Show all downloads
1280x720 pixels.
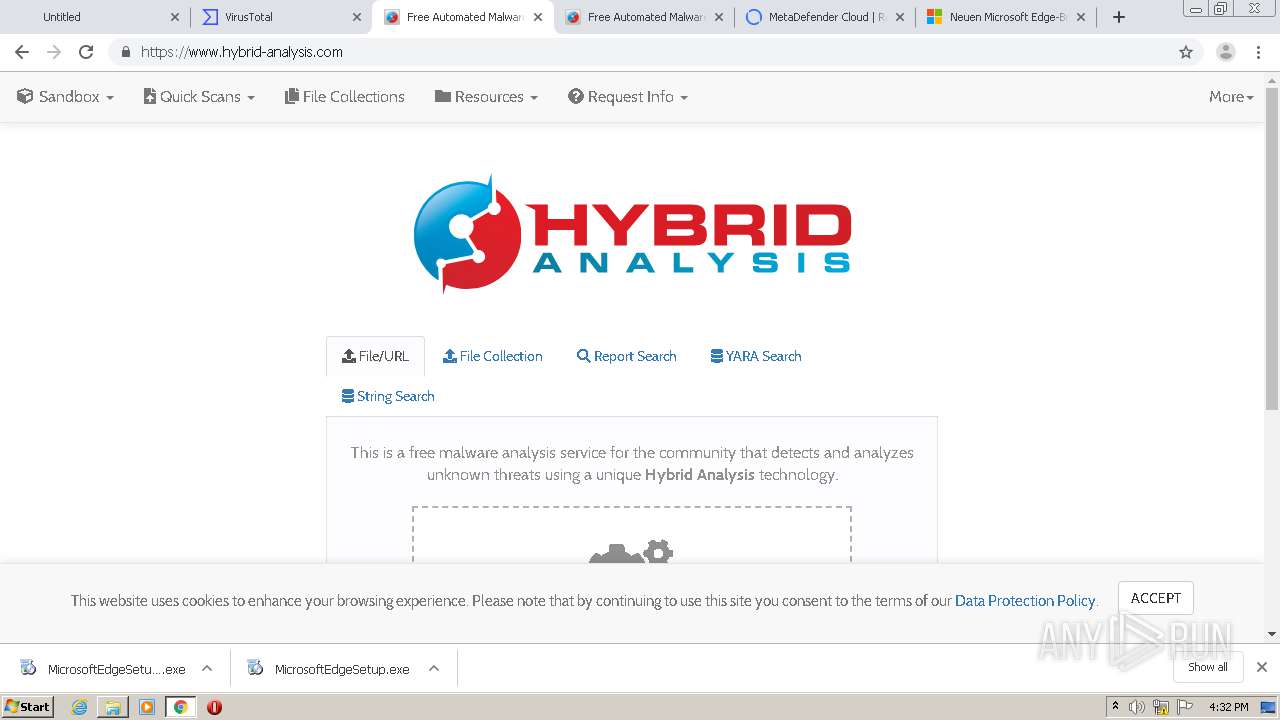(1208, 667)
